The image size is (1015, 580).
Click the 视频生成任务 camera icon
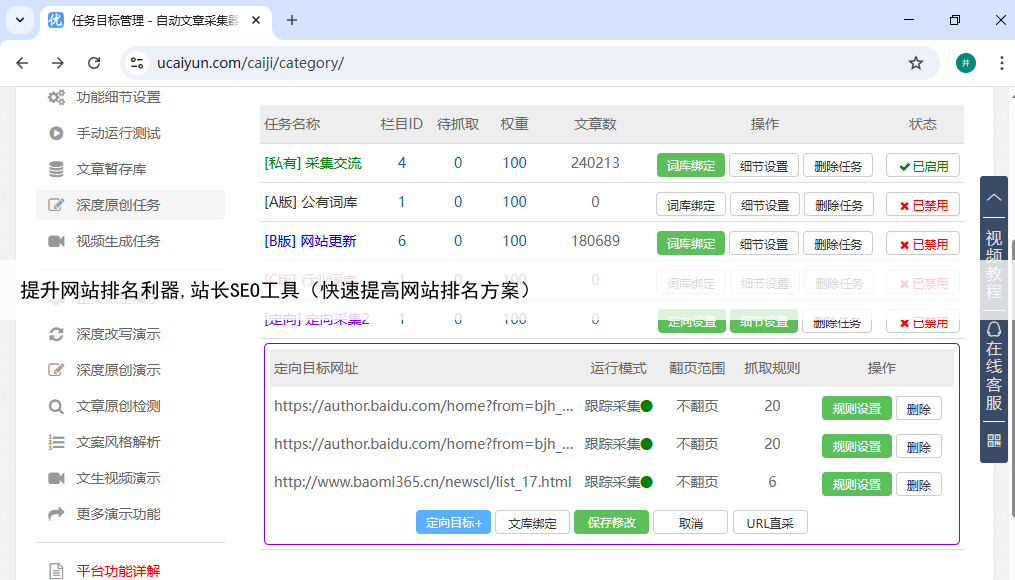click(x=57, y=241)
